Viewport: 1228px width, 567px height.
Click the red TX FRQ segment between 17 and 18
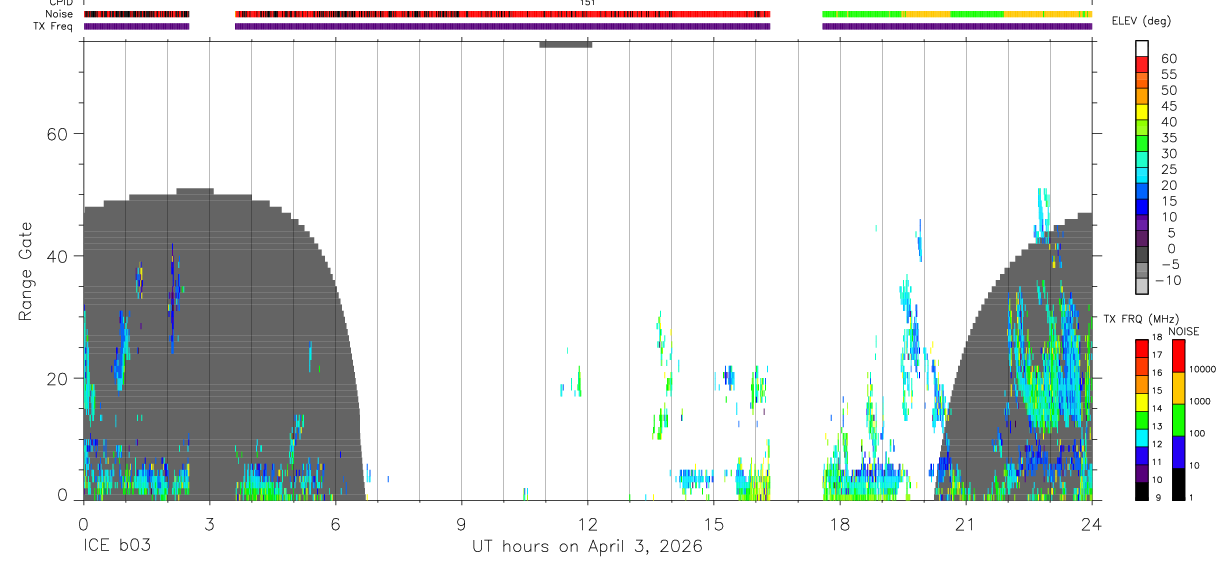1141,347
